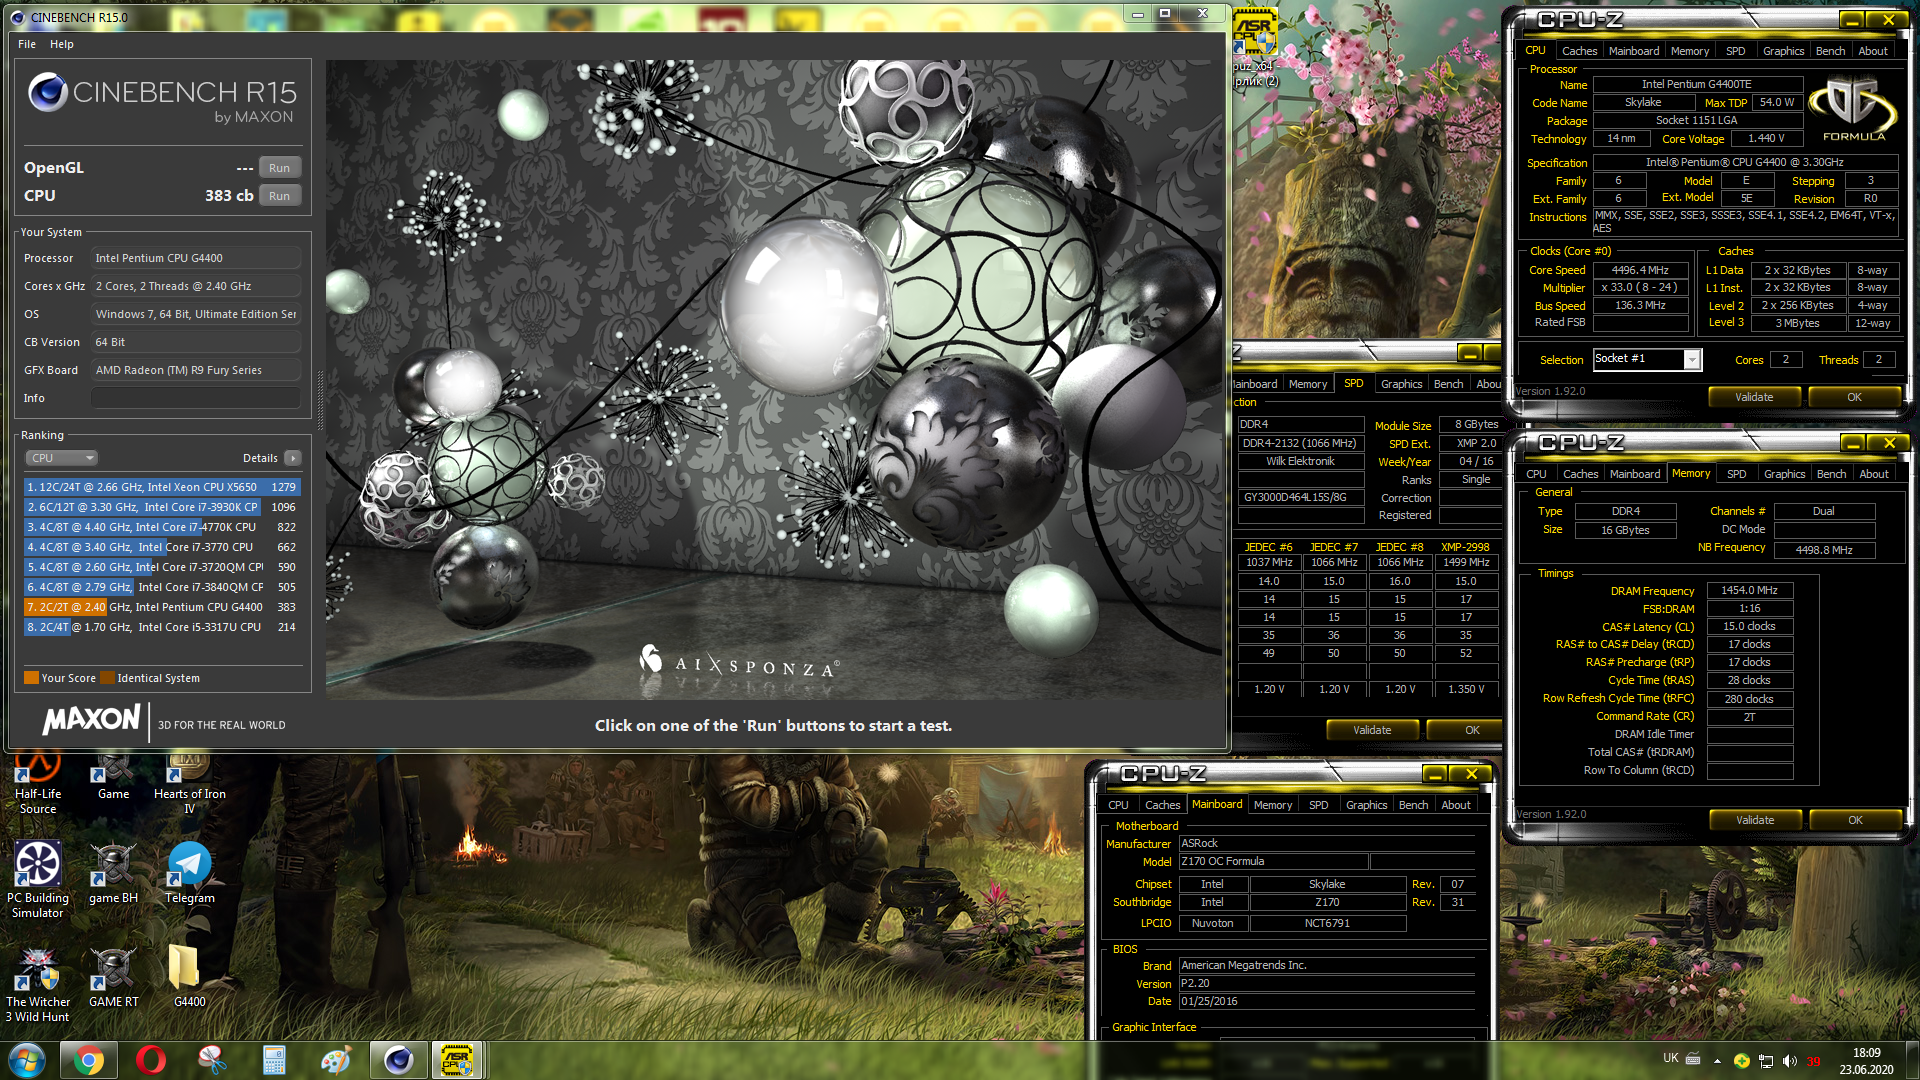Click the UK input language indicator
1920x1080 pixels.
[x=1670, y=1058]
